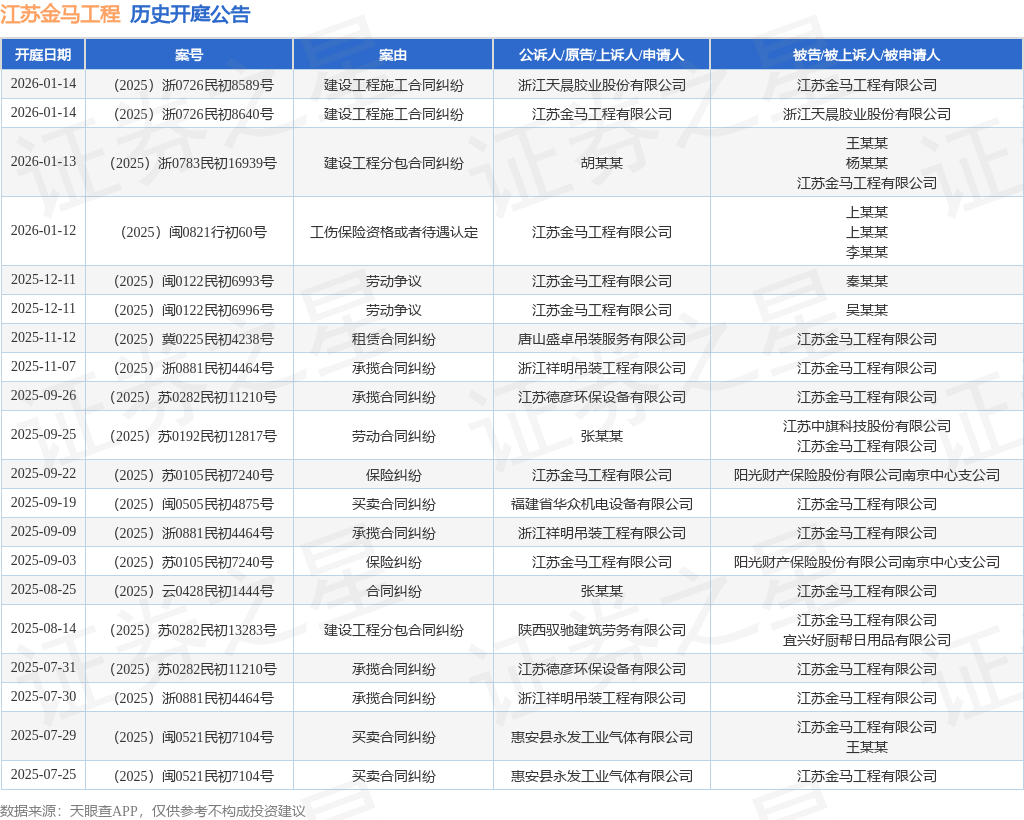
Task: Click defendant 宜兴好厨帮日用品有限公司
Action: coord(867,640)
